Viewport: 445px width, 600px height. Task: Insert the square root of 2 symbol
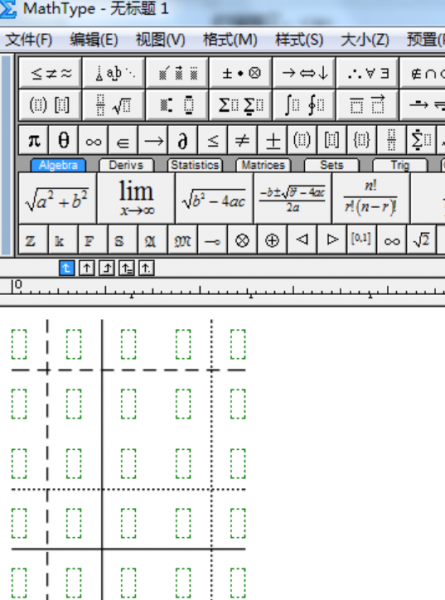[421, 240]
